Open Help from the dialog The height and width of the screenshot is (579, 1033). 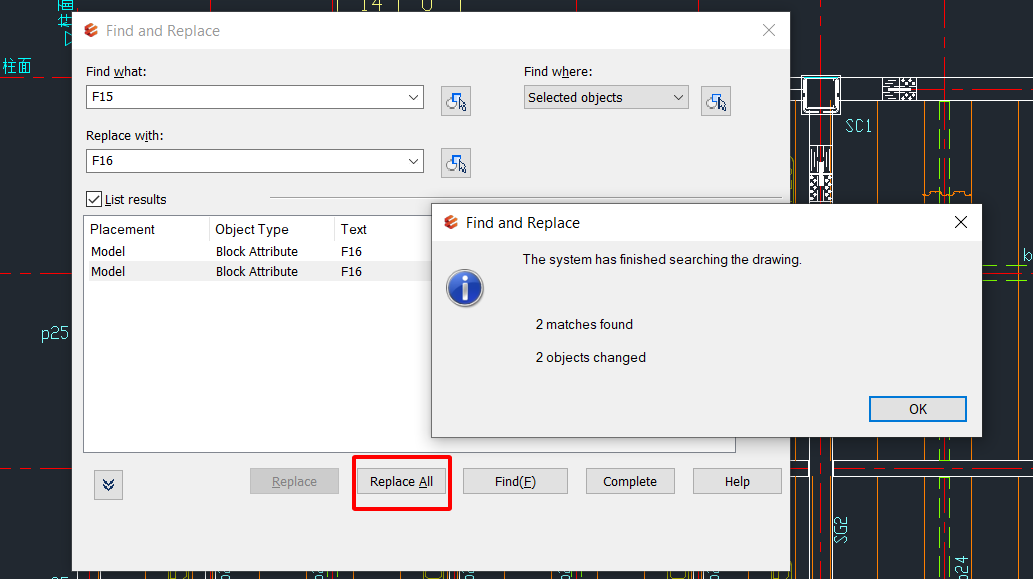(737, 482)
